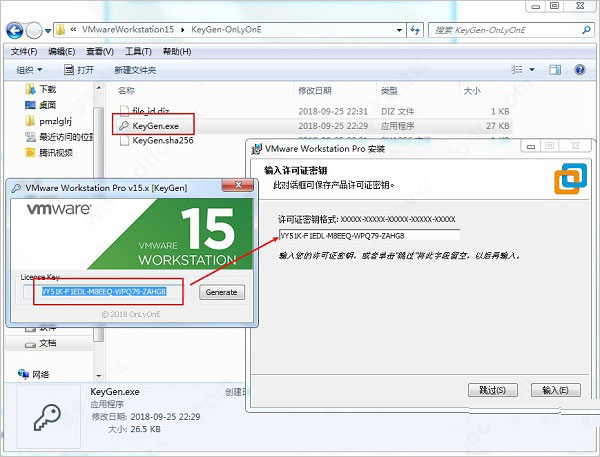
Task: Open the view options dropdown arrow
Action: 532,70
